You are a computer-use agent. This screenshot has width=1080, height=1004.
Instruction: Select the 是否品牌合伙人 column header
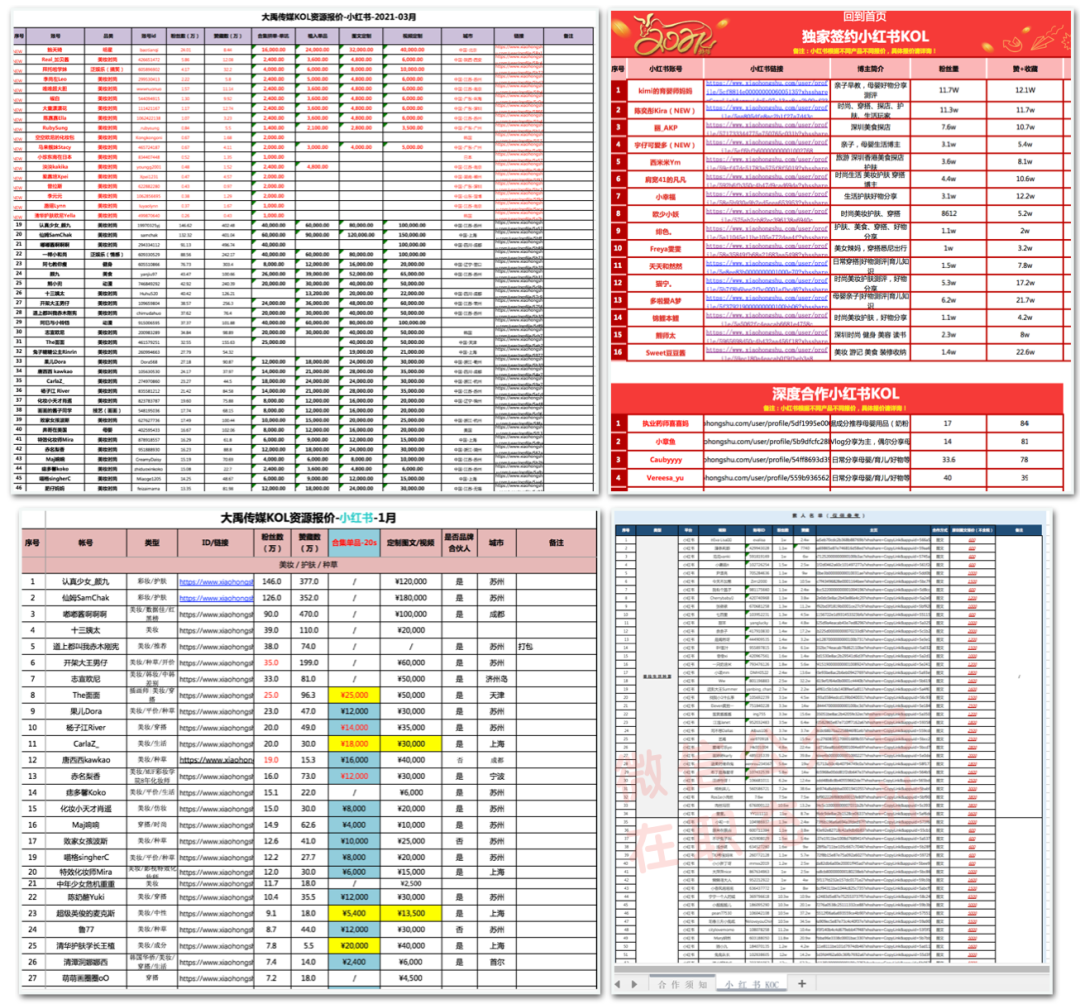[x=459, y=543]
